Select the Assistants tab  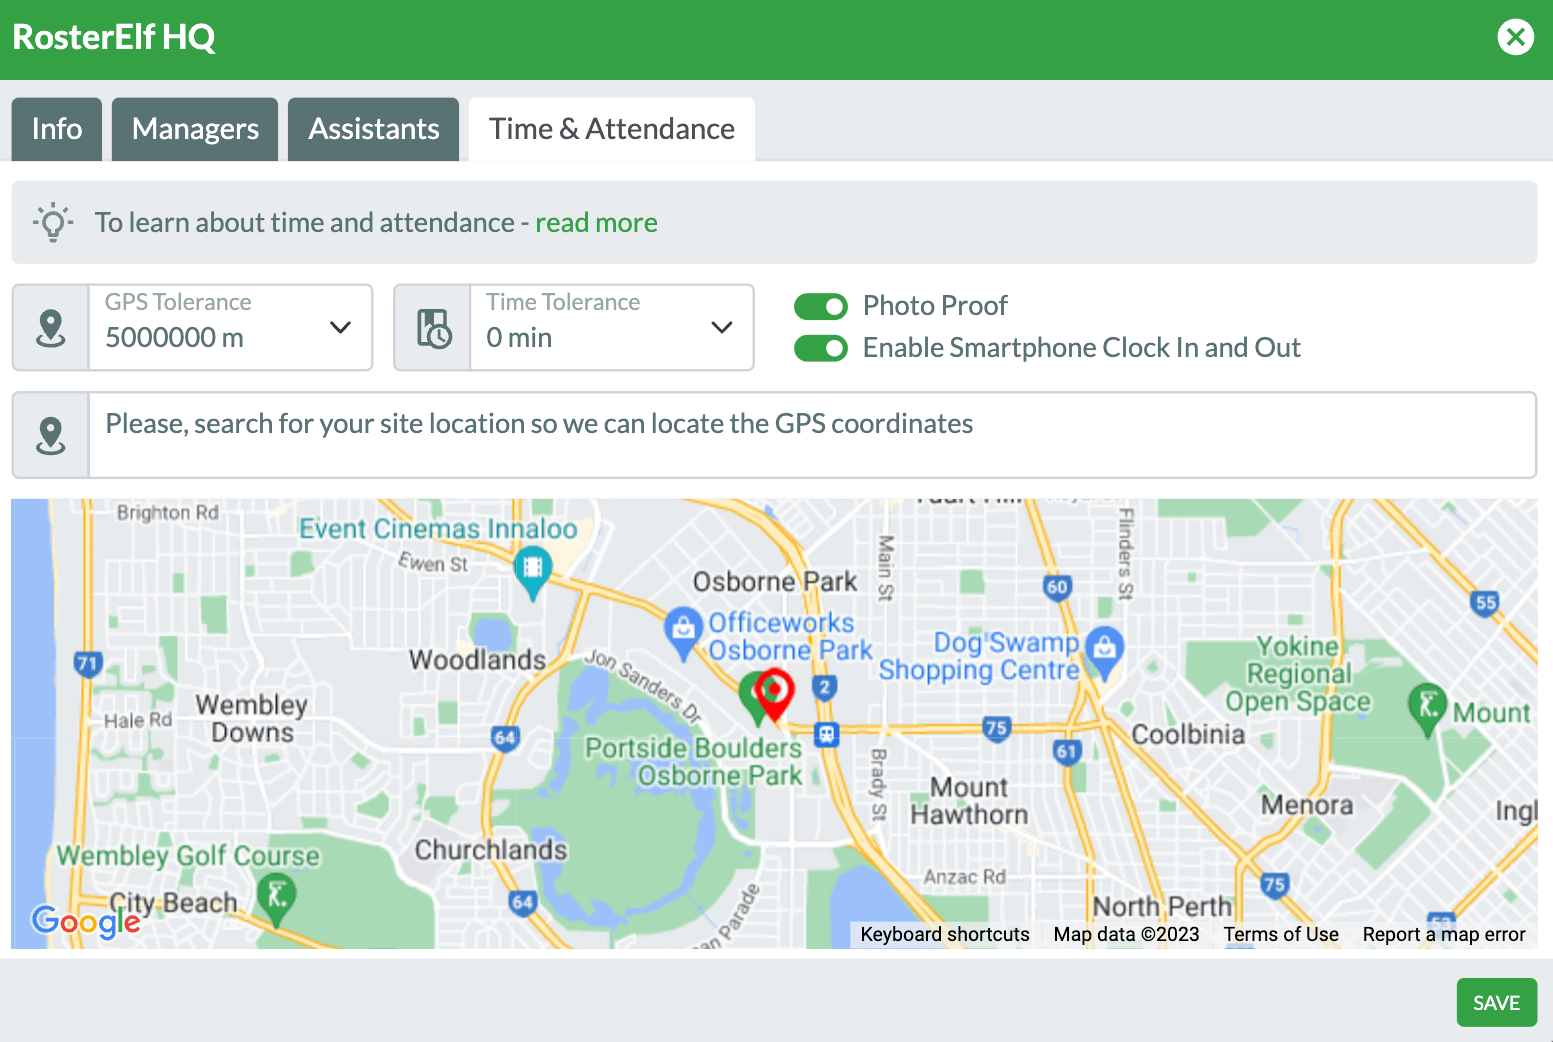tap(373, 129)
